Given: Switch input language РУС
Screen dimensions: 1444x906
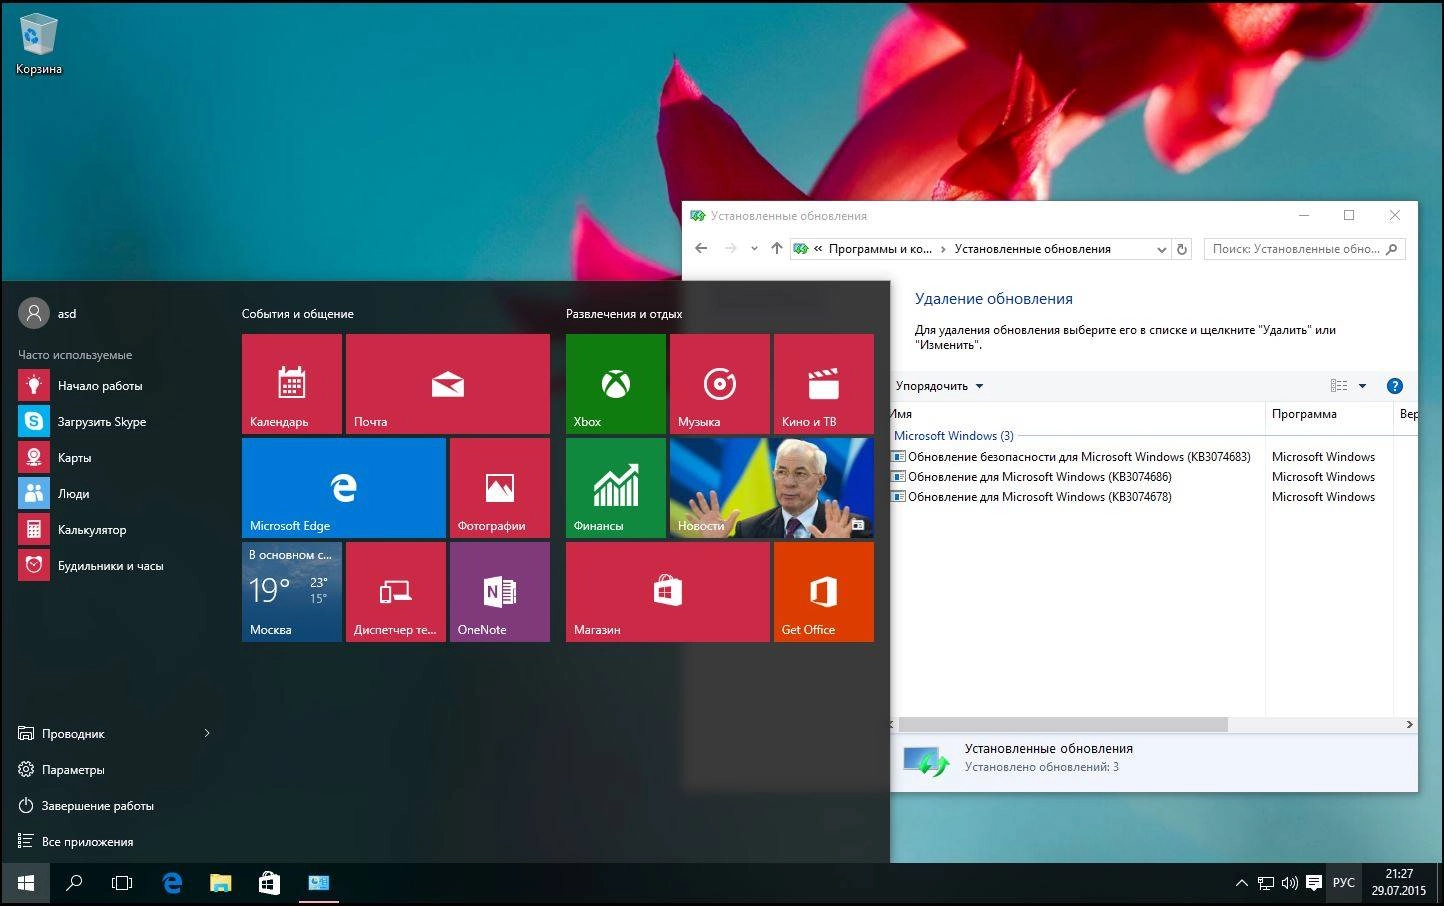Looking at the screenshot, I should [x=1344, y=883].
